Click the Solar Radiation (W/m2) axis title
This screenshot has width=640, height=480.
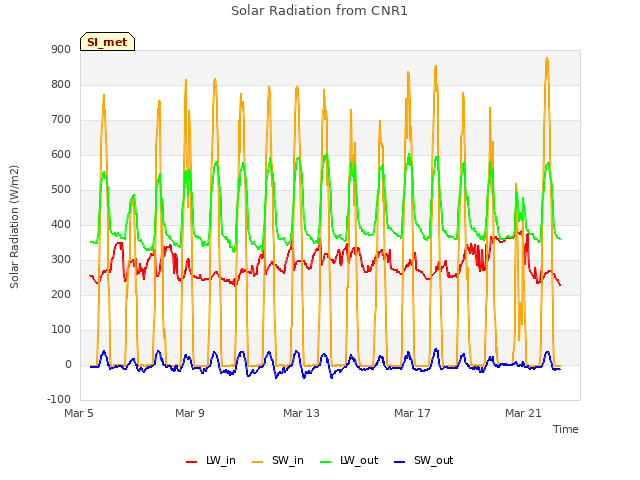(x=14, y=227)
